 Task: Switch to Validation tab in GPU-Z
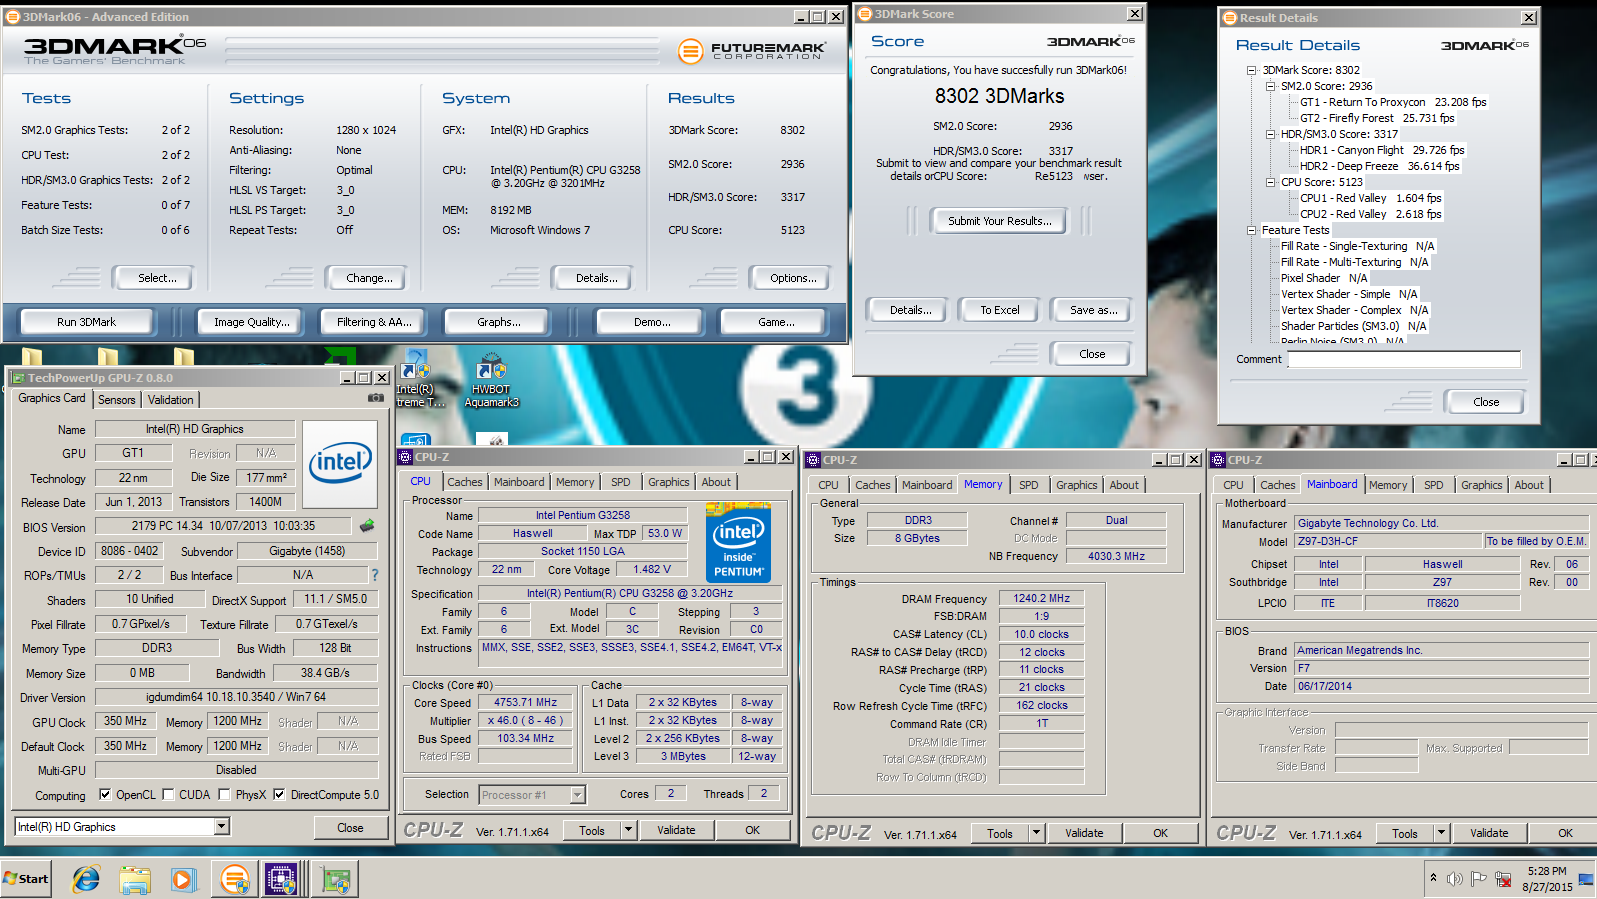[171, 400]
